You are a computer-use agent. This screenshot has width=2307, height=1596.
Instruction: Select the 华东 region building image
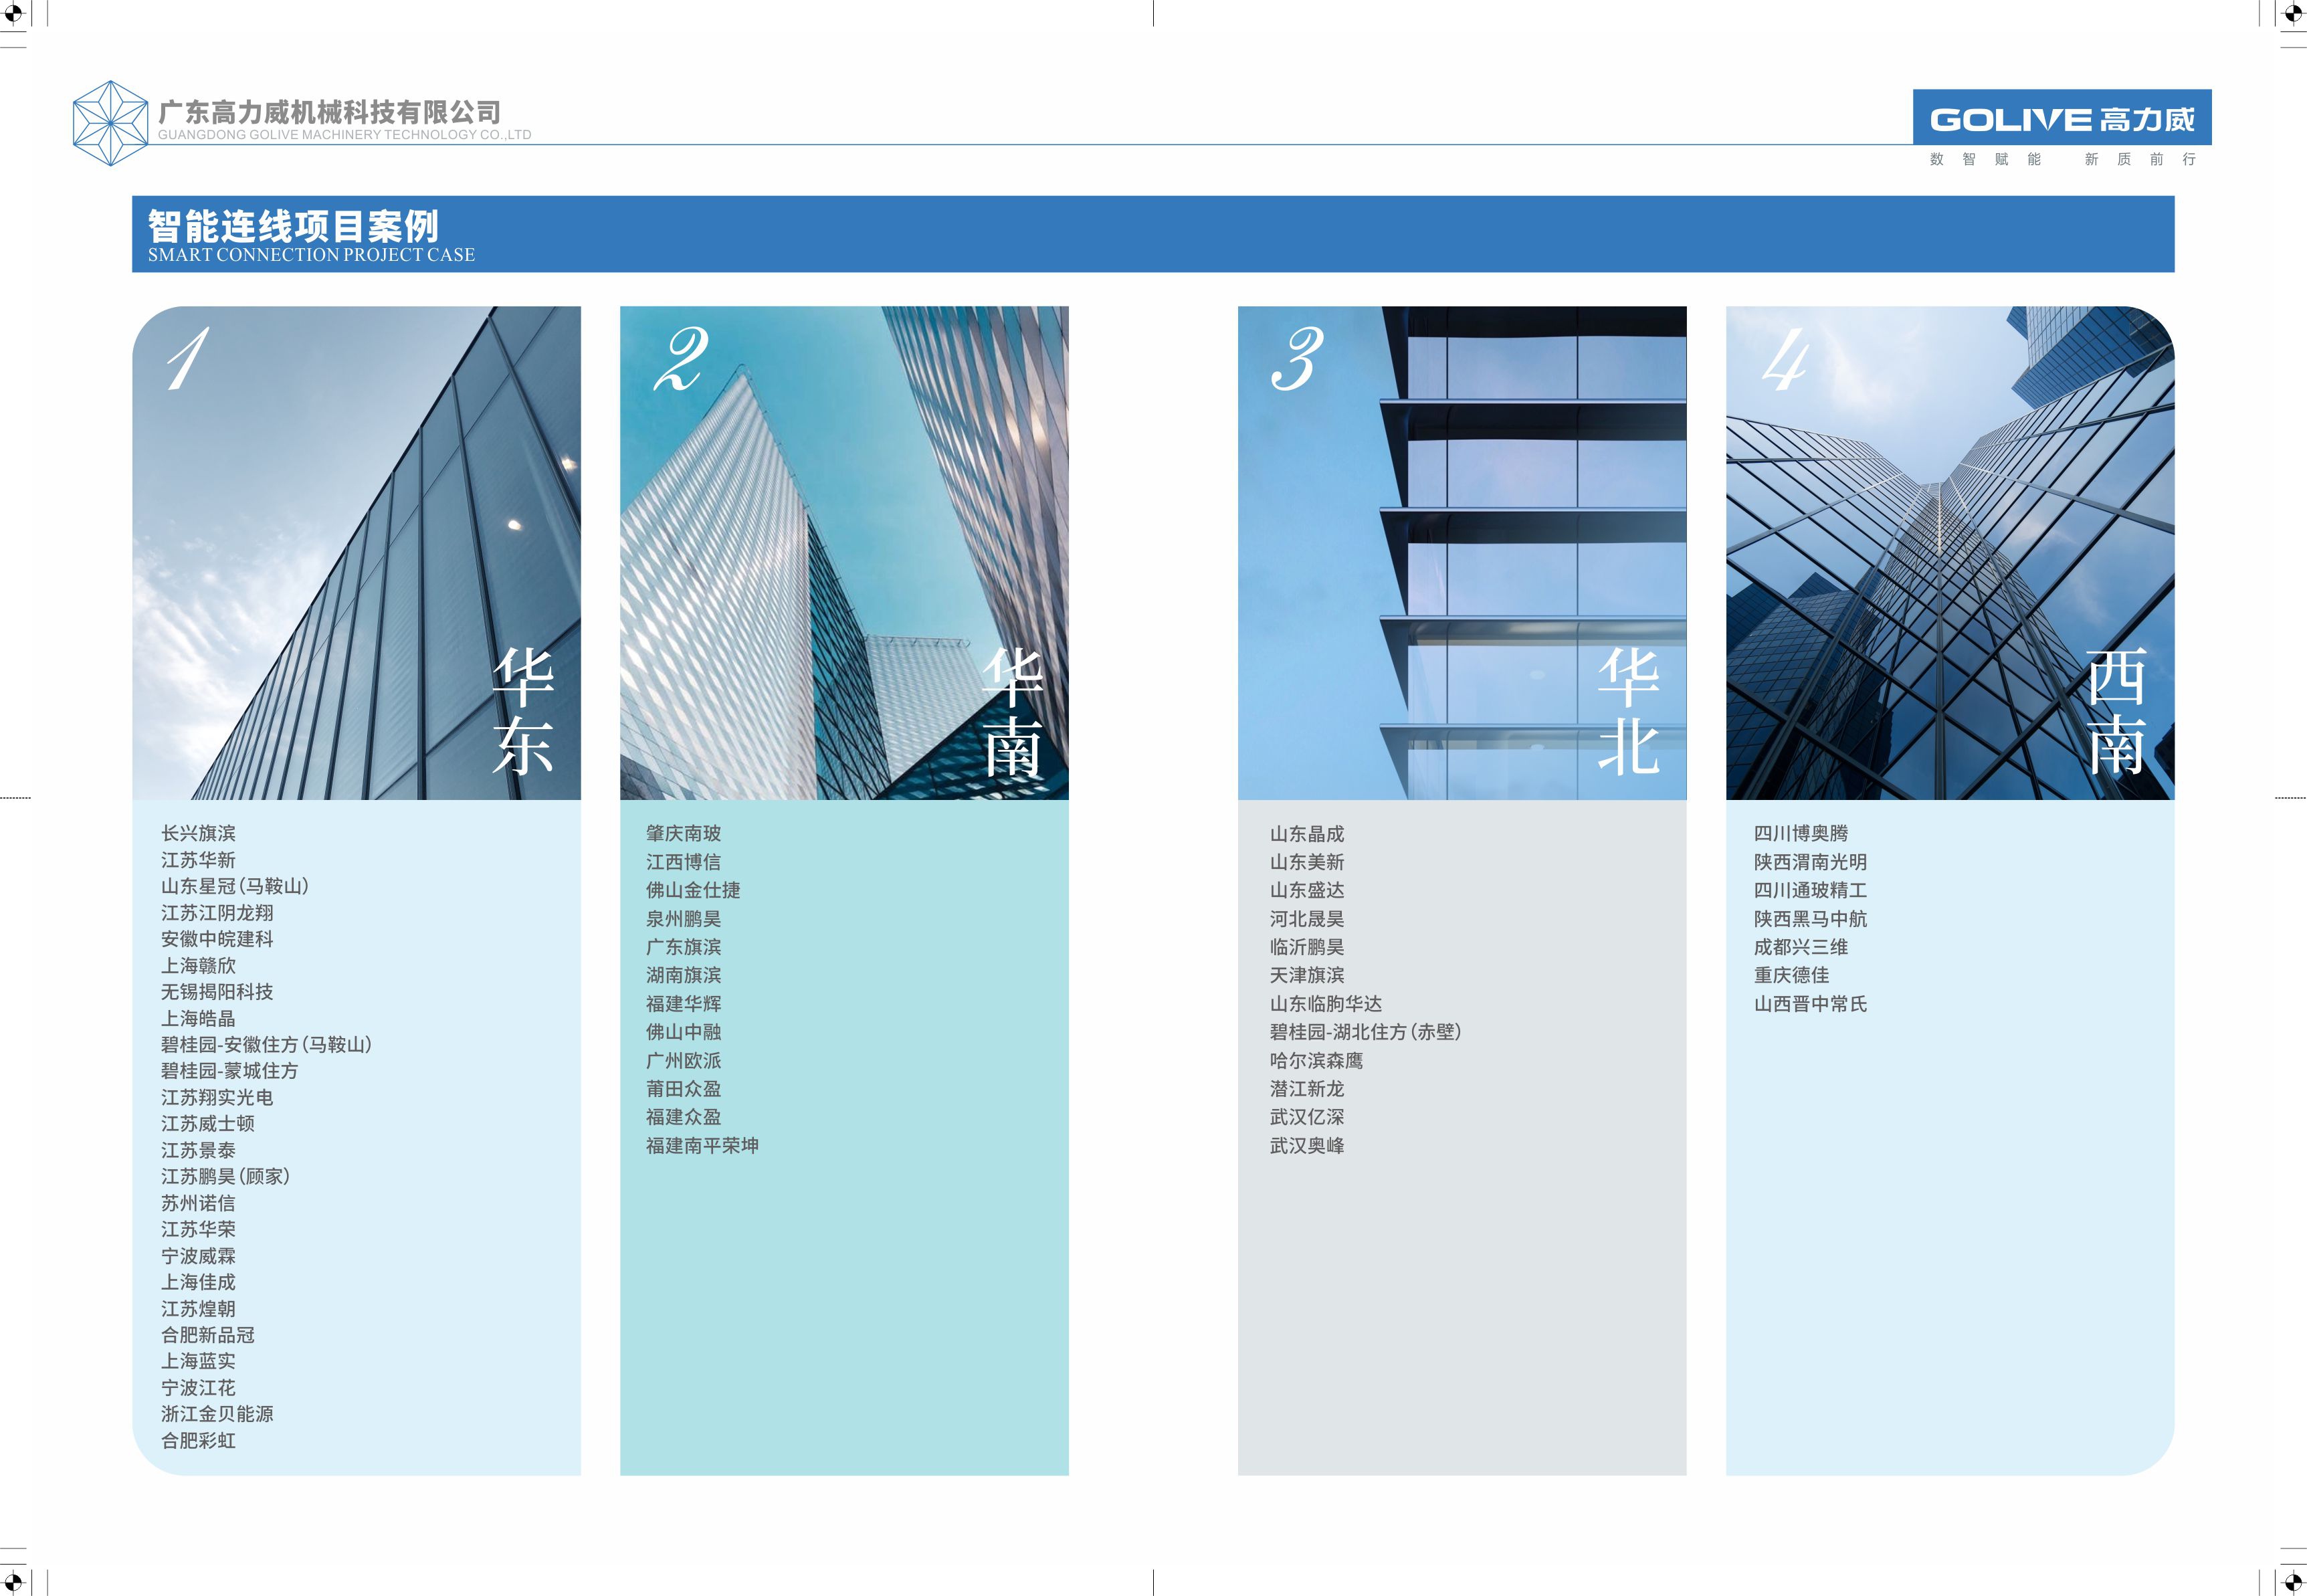click(x=356, y=552)
